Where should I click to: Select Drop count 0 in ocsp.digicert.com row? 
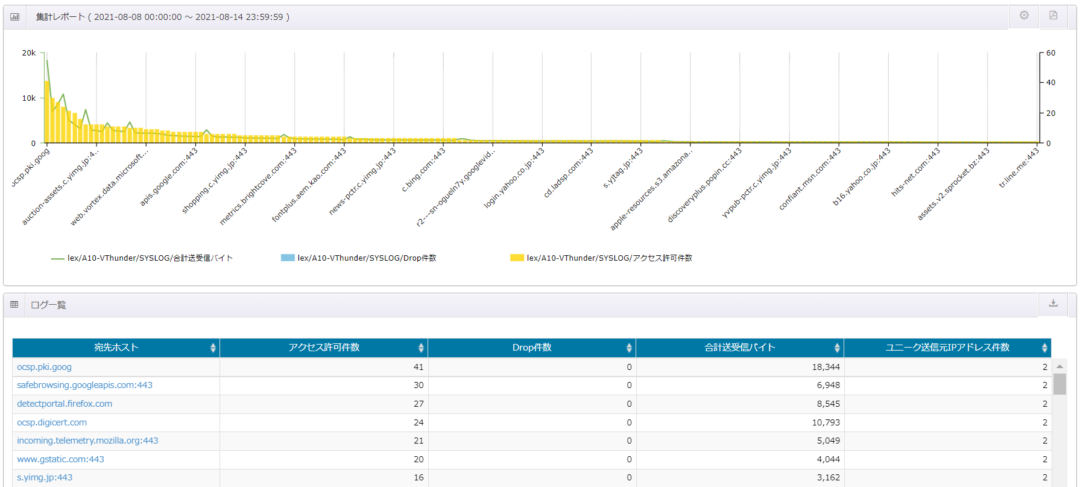click(532, 422)
